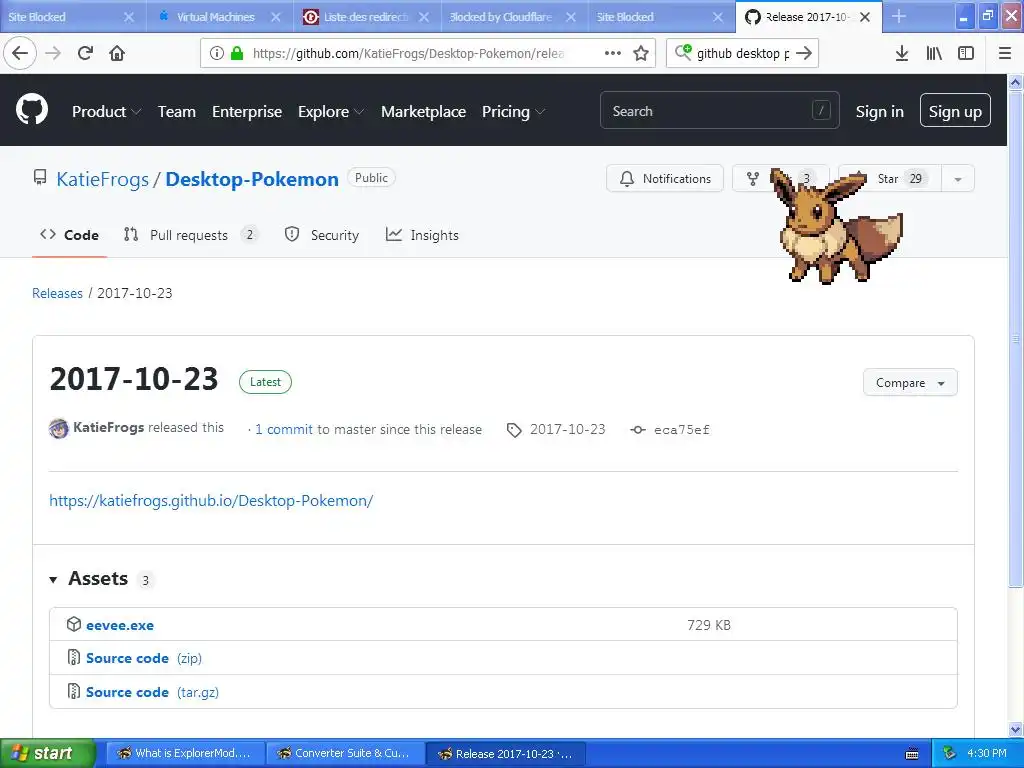This screenshot has width=1024, height=768.
Task: Open Enterprise in the GitHub header
Action: tap(247, 112)
